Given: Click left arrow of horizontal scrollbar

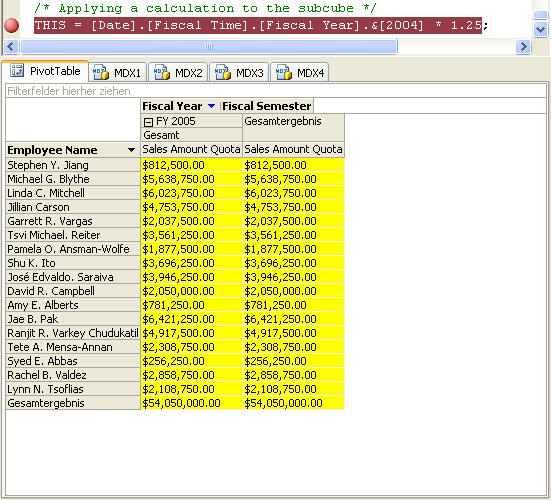Looking at the screenshot, I should tap(11, 46).
